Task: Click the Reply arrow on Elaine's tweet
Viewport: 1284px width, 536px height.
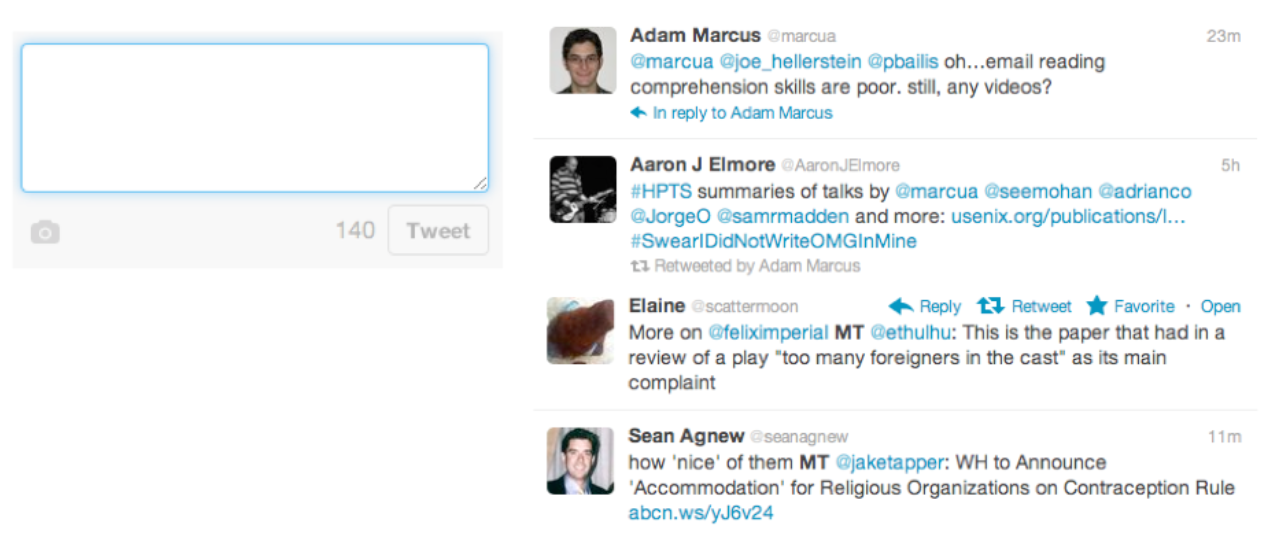Action: 901,306
